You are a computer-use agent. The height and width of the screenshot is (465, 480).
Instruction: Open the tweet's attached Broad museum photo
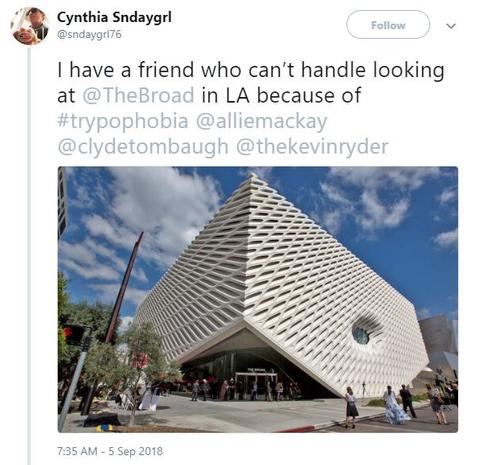[x=258, y=299]
